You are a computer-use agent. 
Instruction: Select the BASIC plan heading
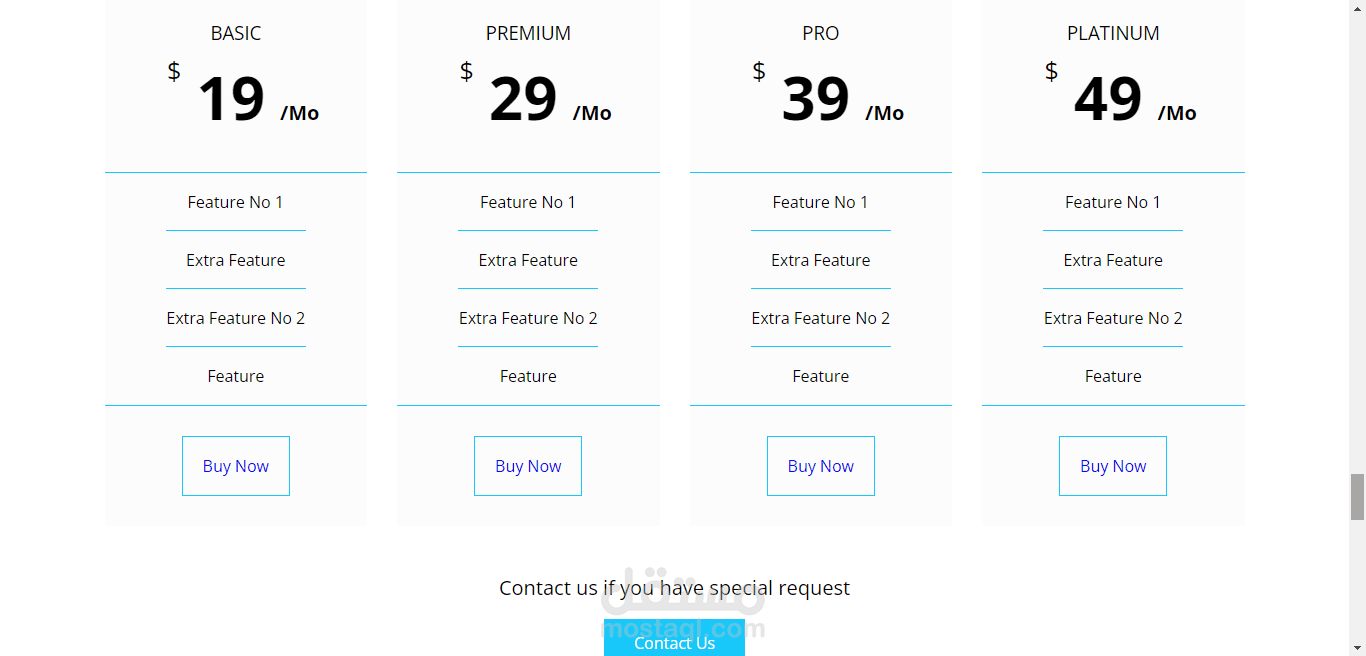236,33
